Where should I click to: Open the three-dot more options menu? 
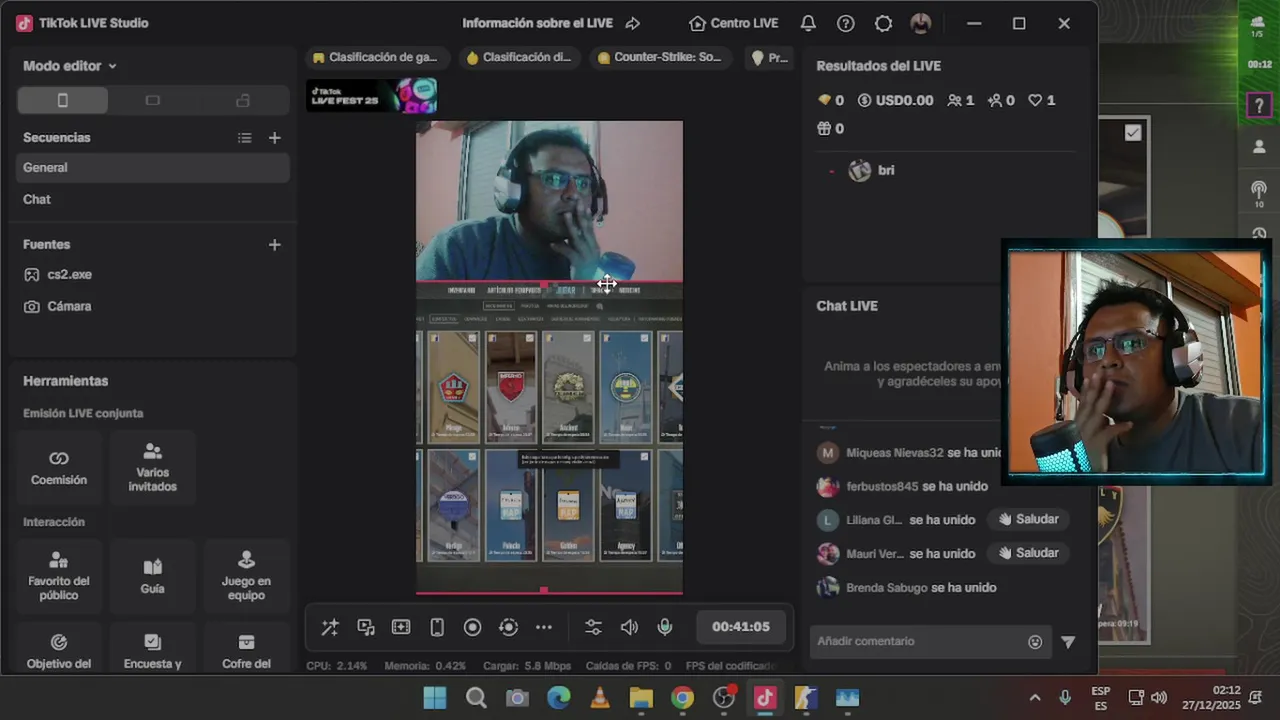tap(544, 627)
